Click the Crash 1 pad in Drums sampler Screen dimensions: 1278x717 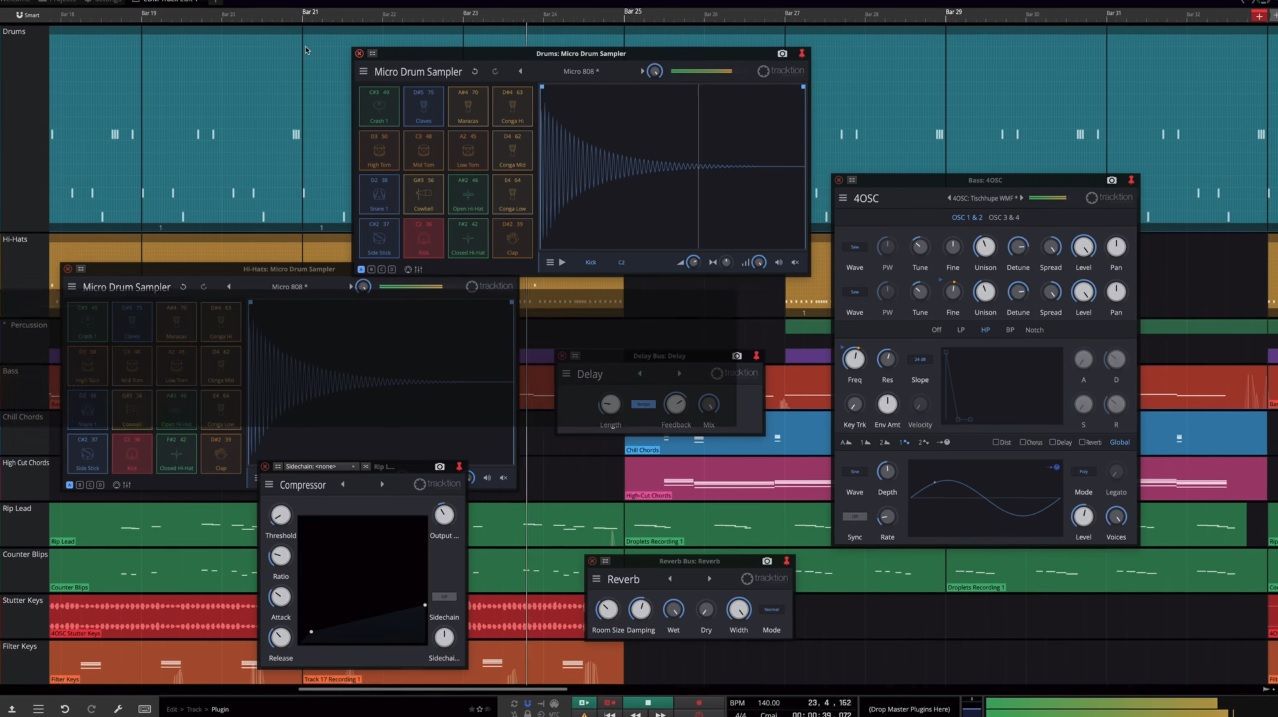coord(379,106)
